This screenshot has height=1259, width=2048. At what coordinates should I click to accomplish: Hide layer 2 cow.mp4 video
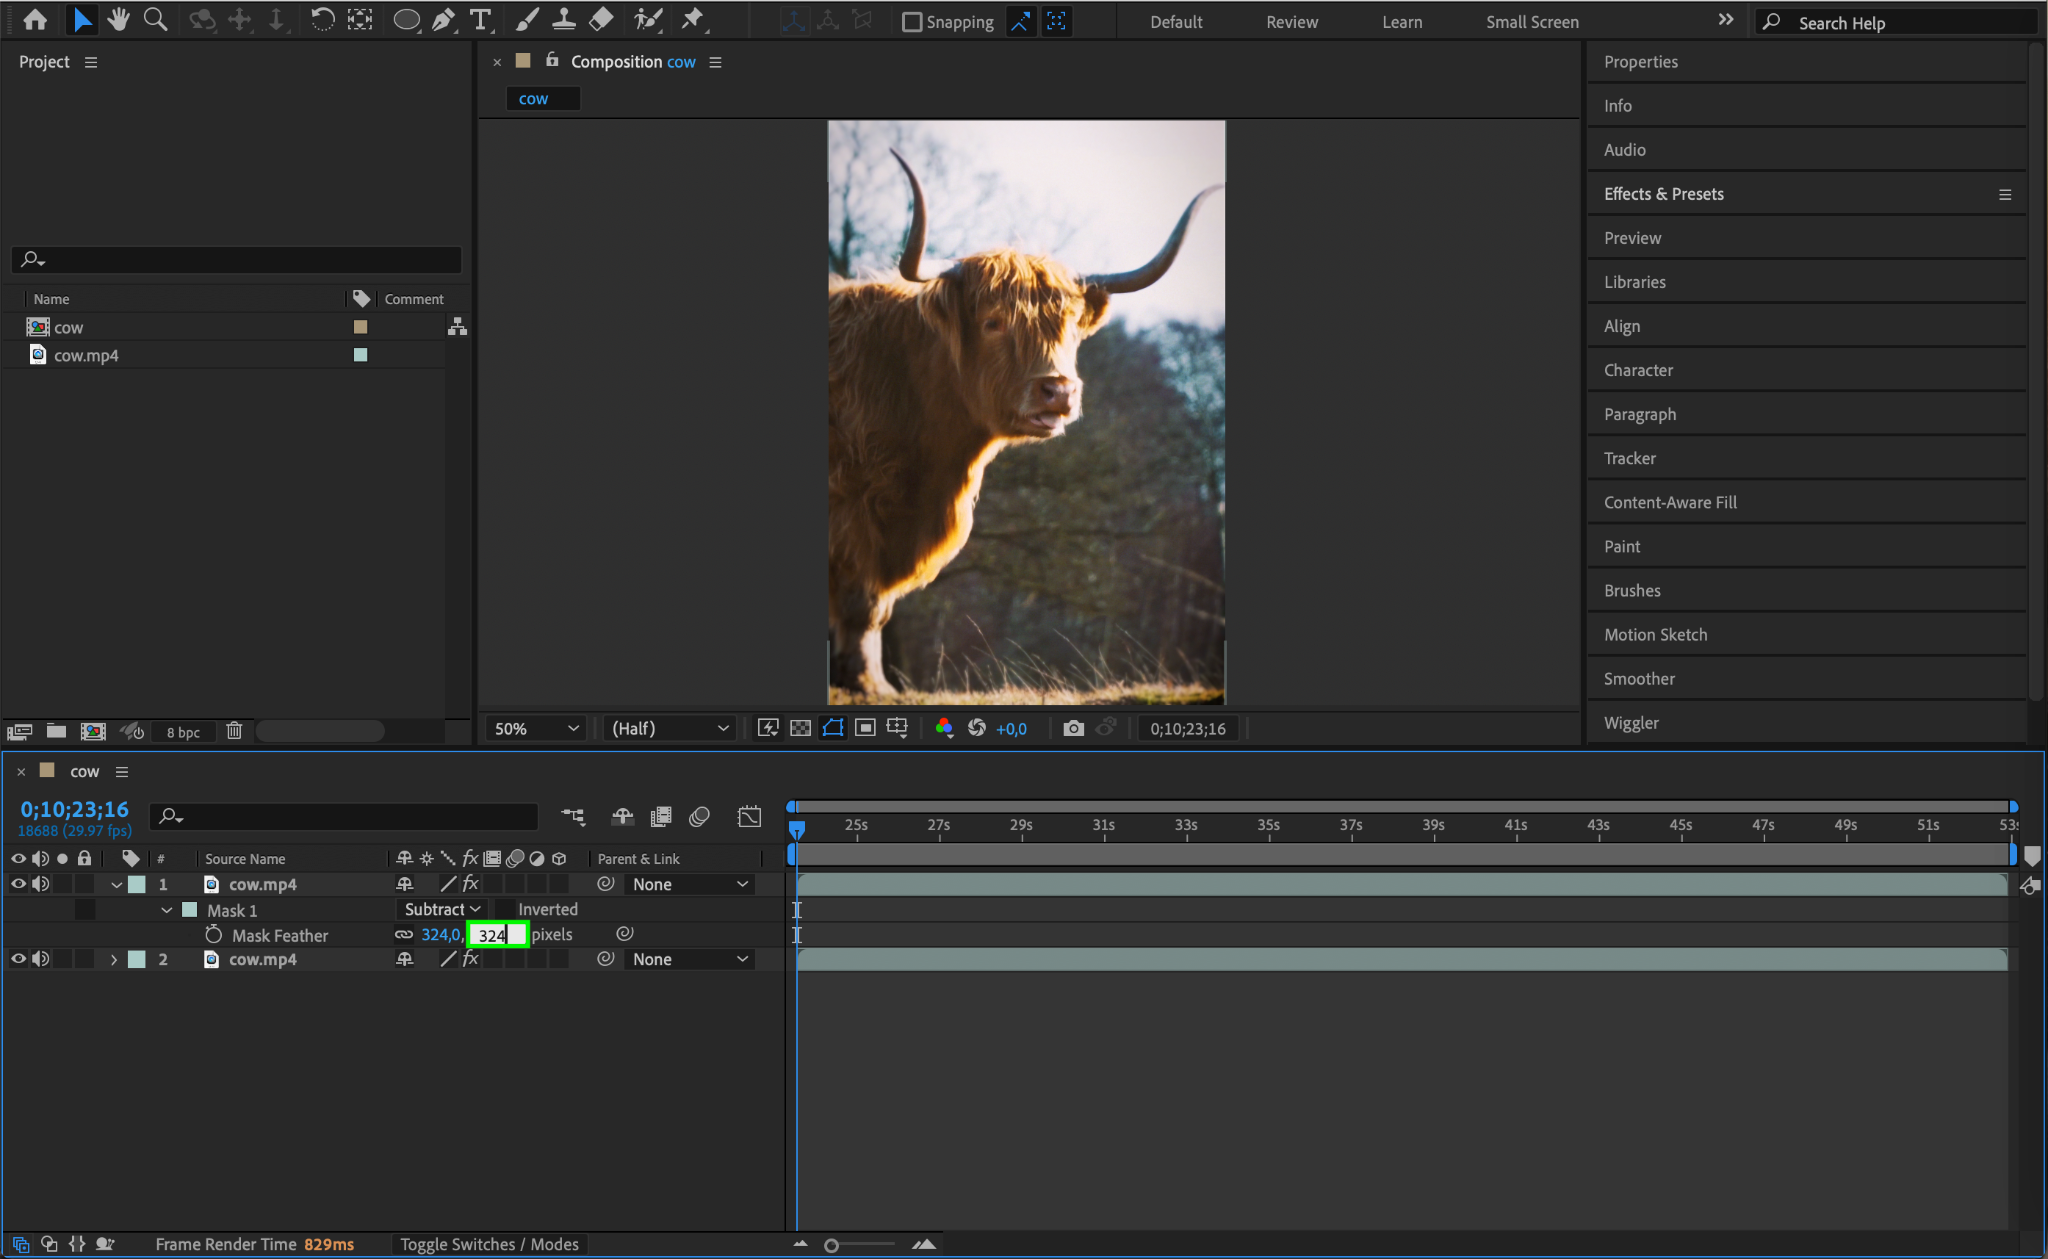pyautogui.click(x=18, y=959)
